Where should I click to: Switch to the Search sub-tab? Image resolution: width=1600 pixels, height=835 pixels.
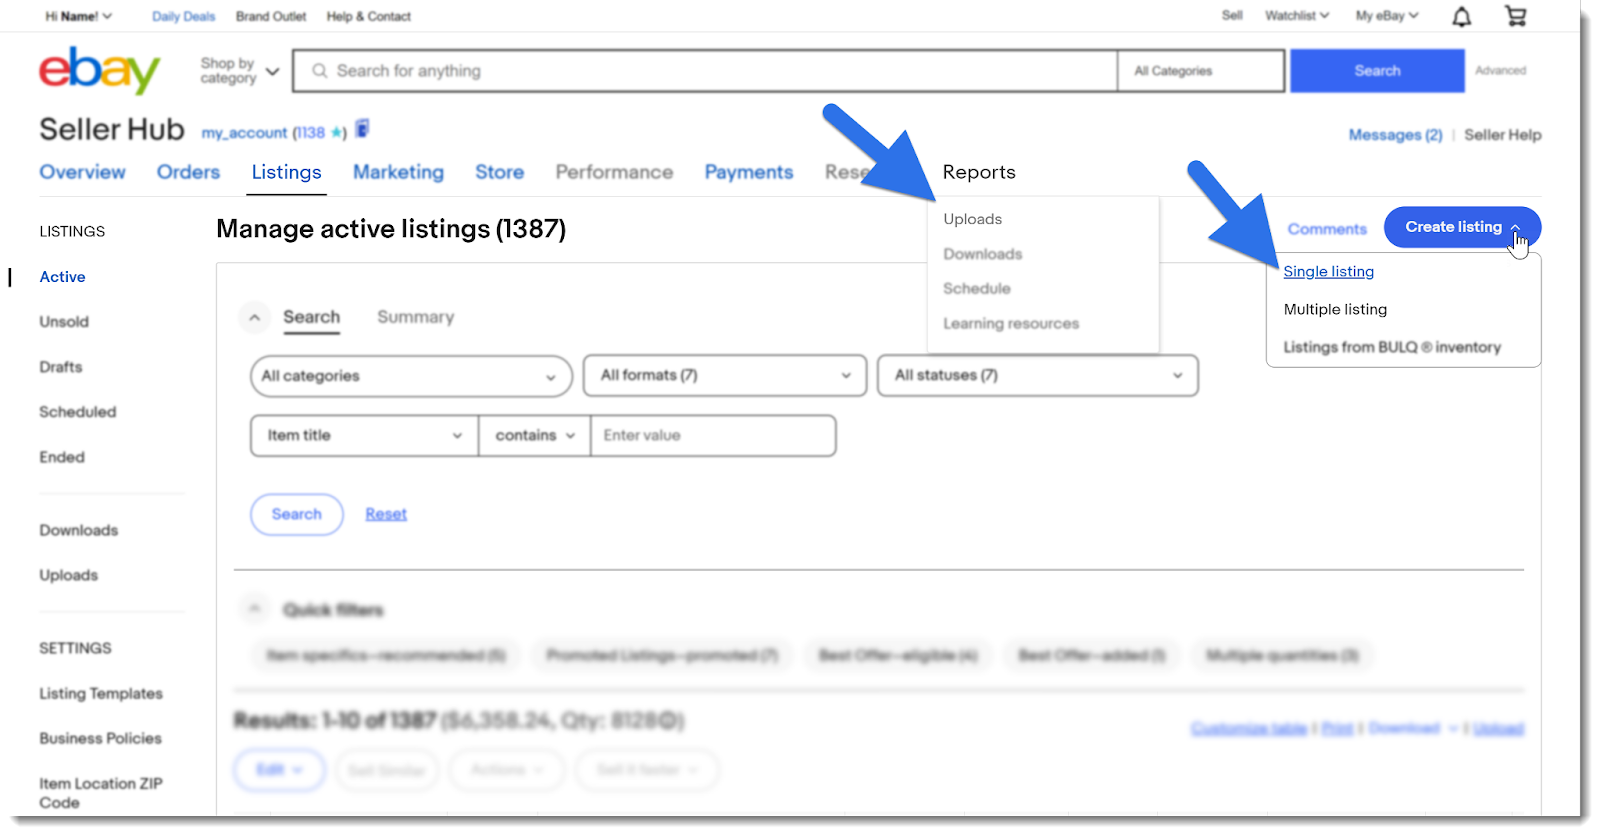coord(311,317)
